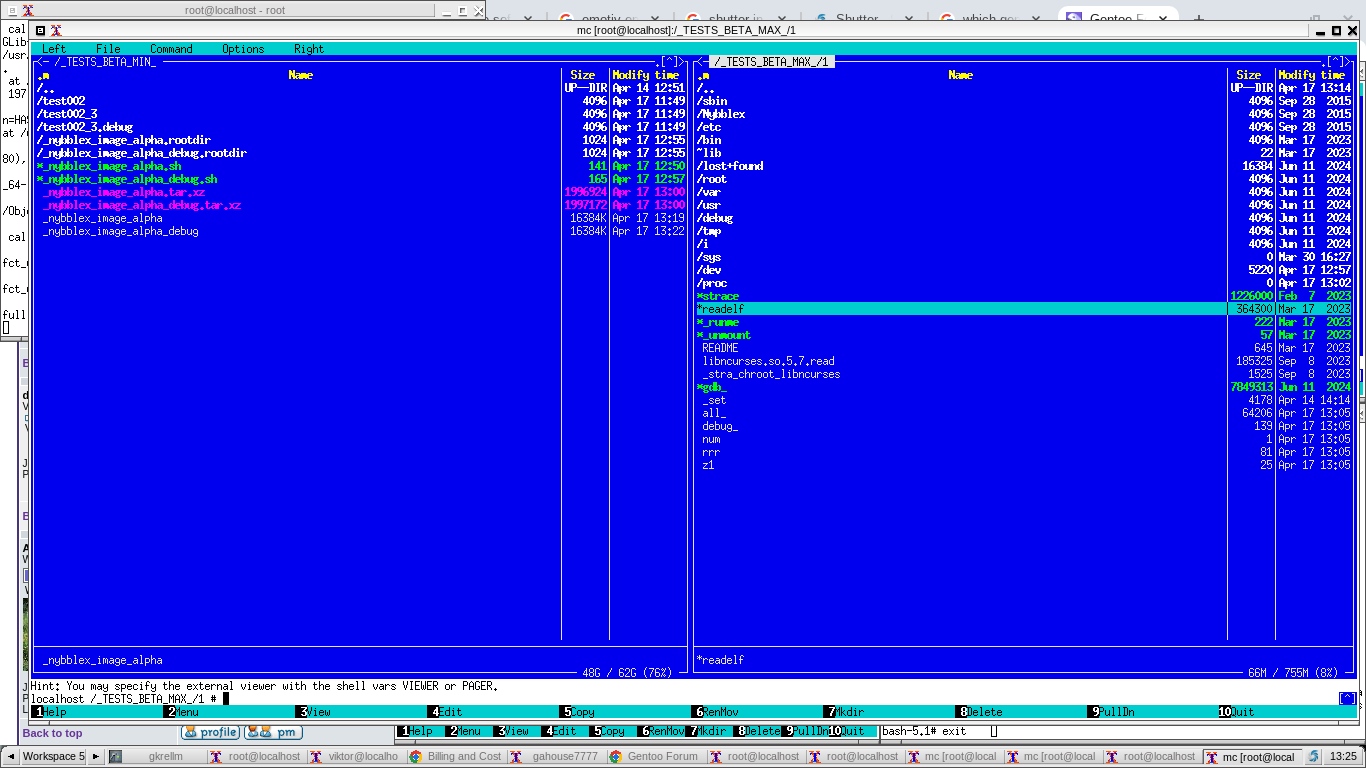Select /test002_3.debug directory in left panel
The height and width of the screenshot is (768, 1366).
point(360,127)
